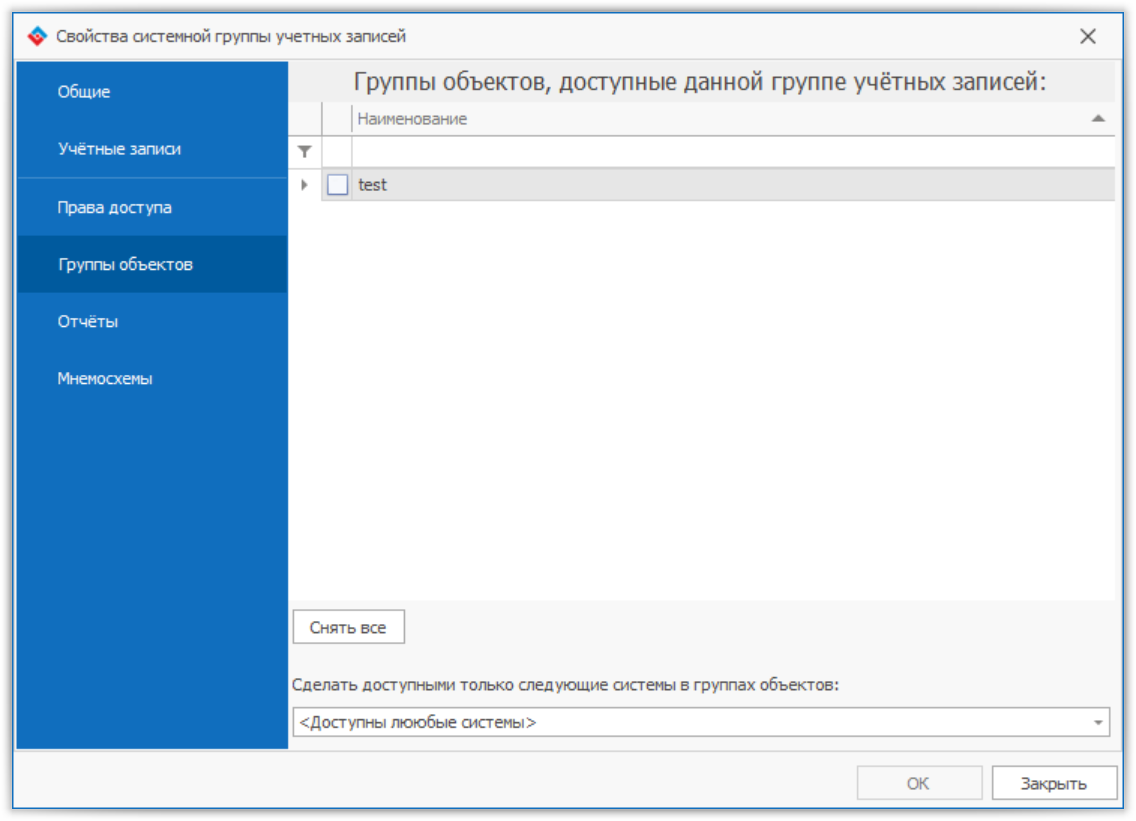Viewport: 1136px width, 821px height.
Task: Close the dialog with the X button
Action: coord(1087,36)
